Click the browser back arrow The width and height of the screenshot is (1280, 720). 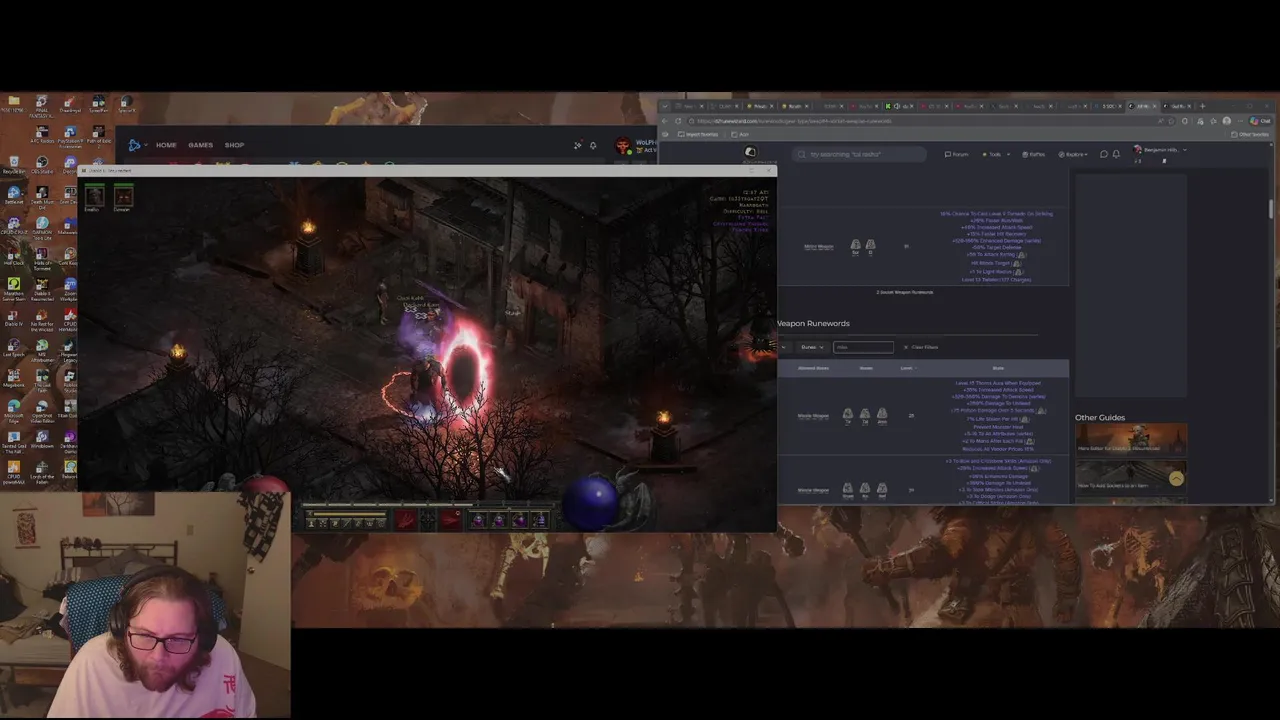pos(665,121)
